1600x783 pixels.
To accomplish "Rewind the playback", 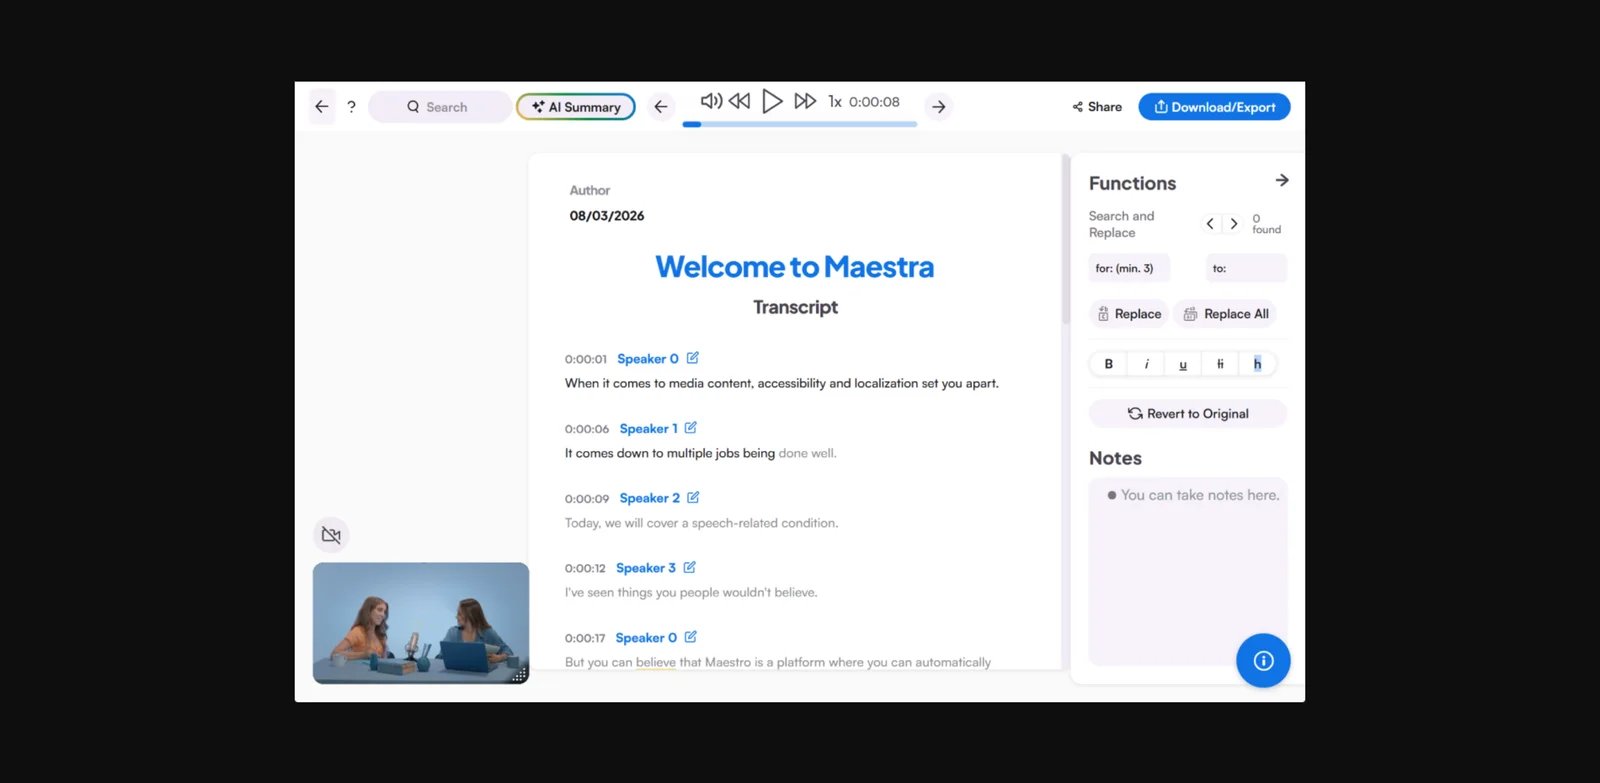I will coord(739,101).
